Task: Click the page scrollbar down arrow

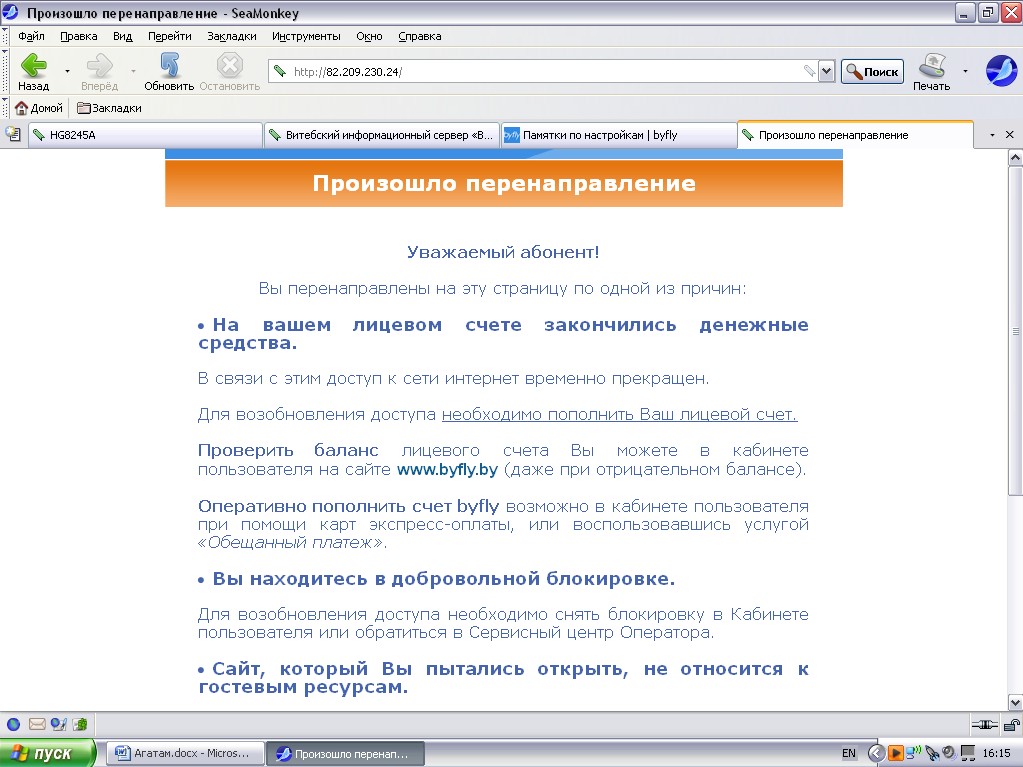Action: (1015, 703)
